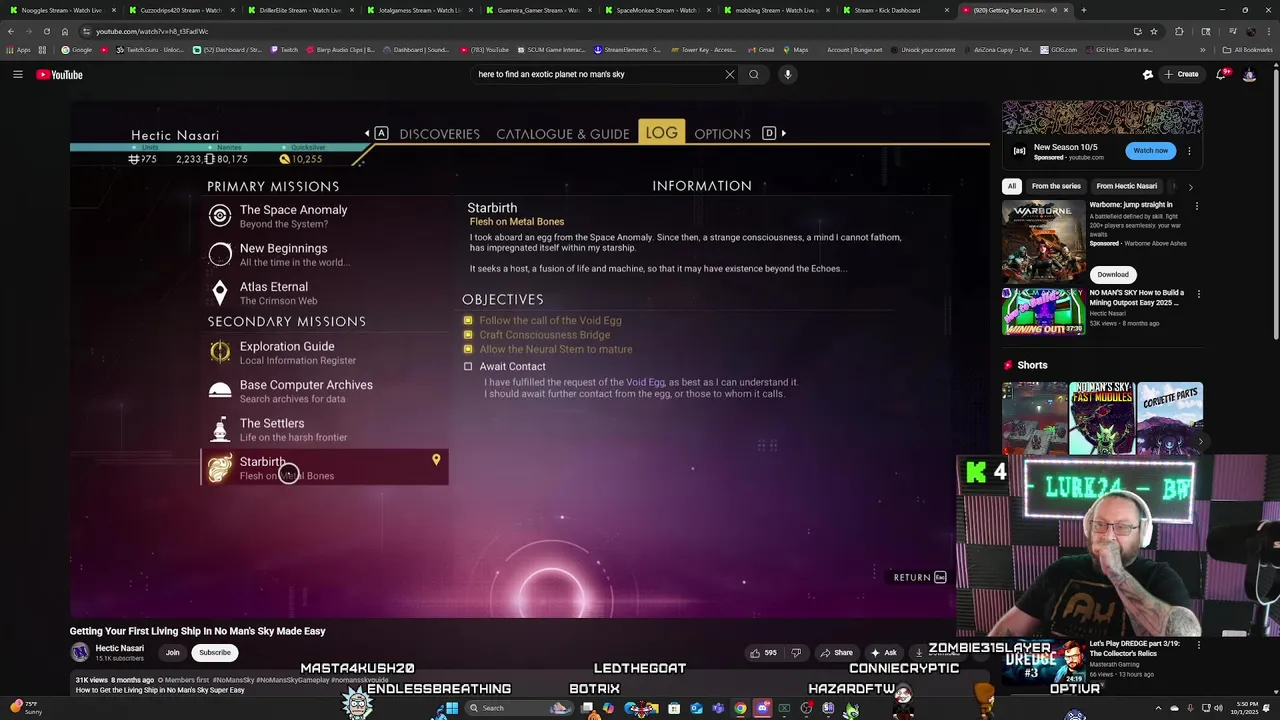
Task: Open Hectic Nasari channel avatar
Action: point(79,652)
